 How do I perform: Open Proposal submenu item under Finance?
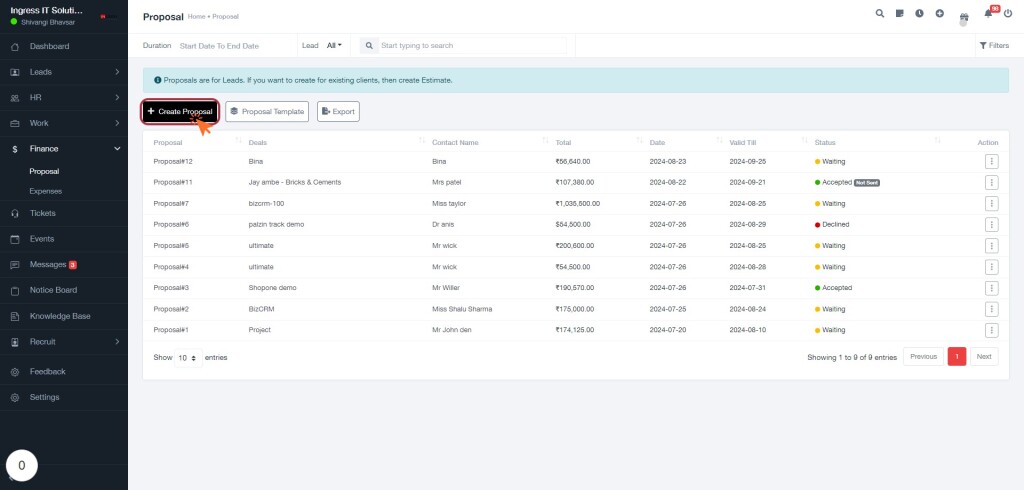pos(44,172)
